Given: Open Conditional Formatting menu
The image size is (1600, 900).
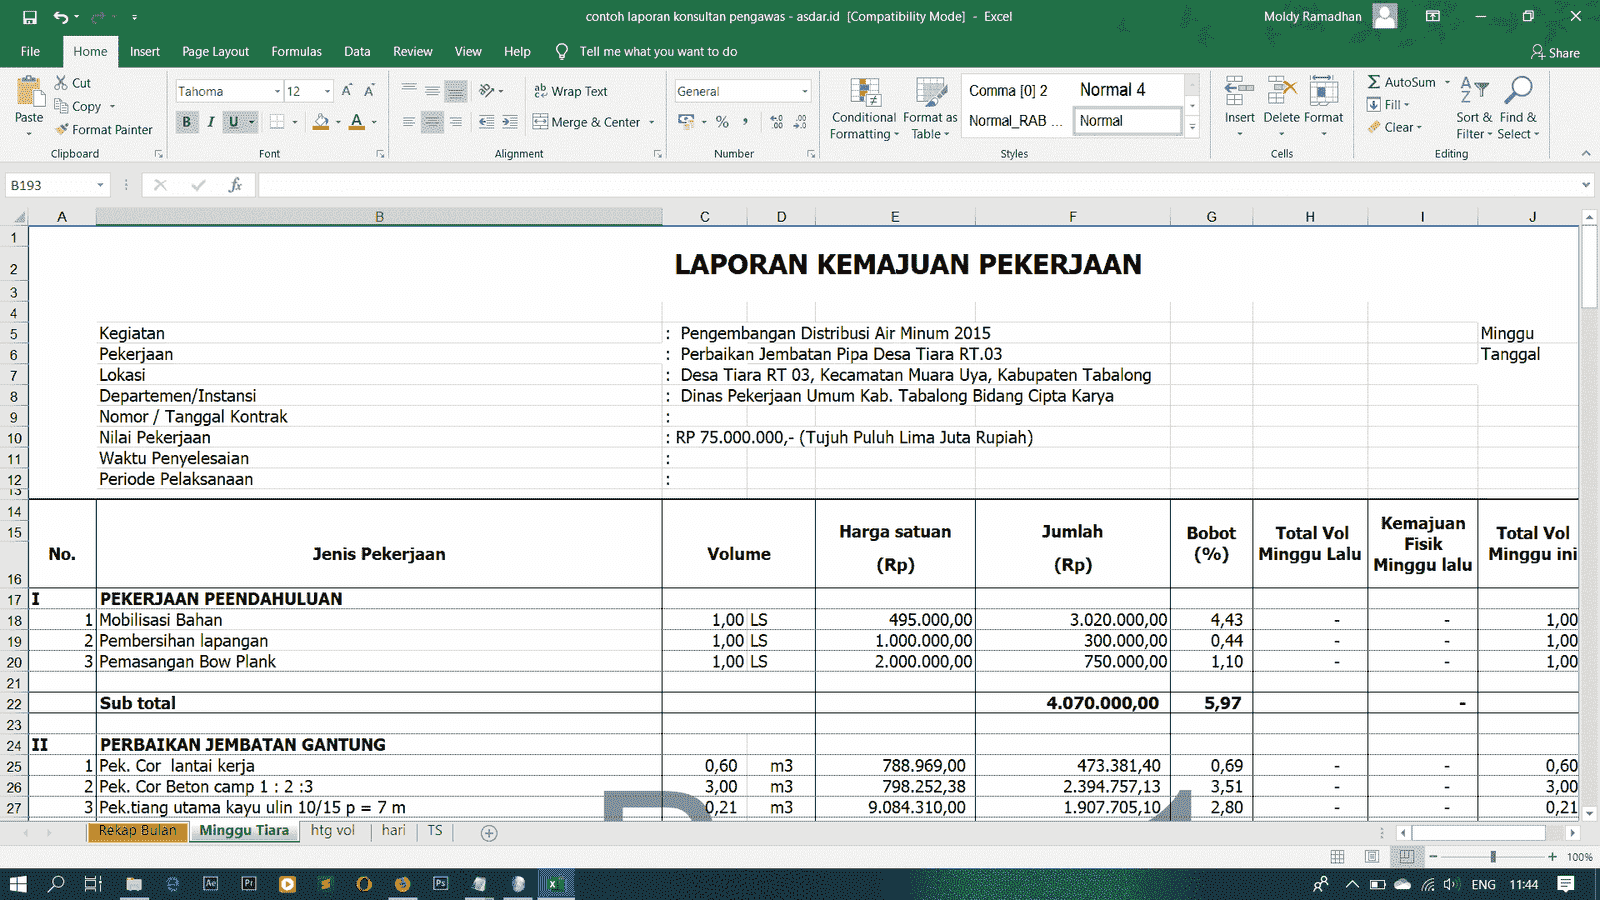Looking at the screenshot, I should pyautogui.click(x=864, y=110).
